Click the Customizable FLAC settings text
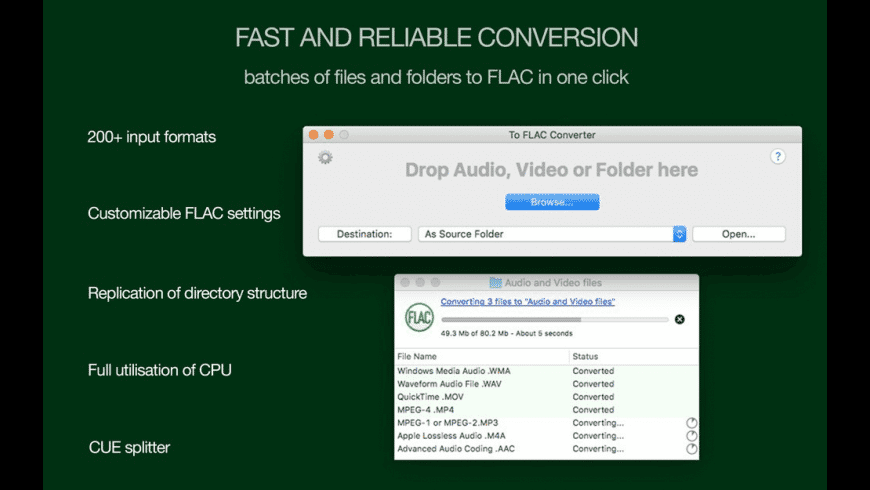The height and width of the screenshot is (490, 870). click(184, 214)
